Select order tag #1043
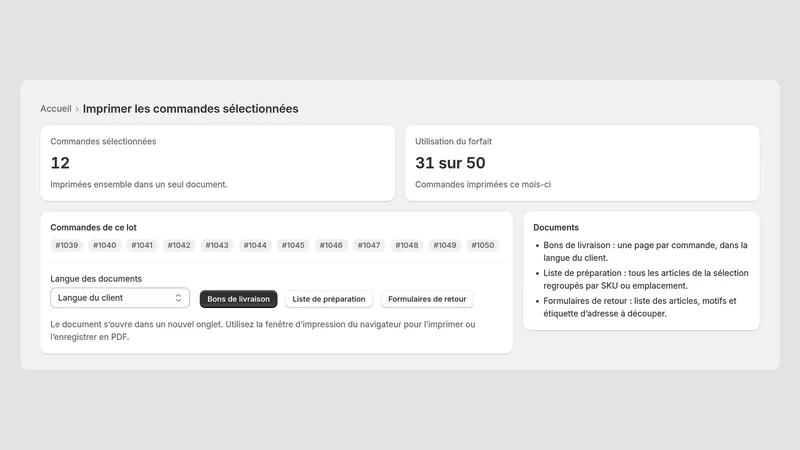The image size is (800, 450). 217,245
